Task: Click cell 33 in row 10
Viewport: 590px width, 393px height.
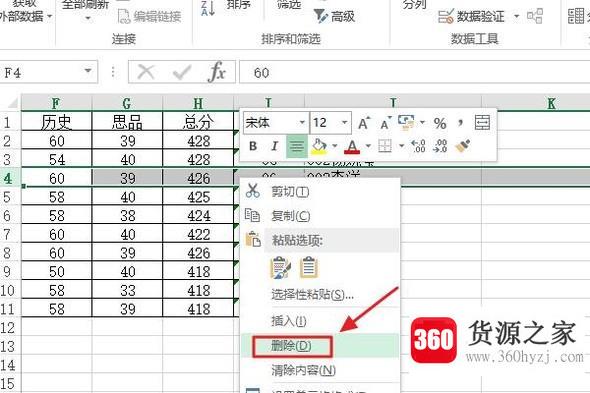Action: 127,290
